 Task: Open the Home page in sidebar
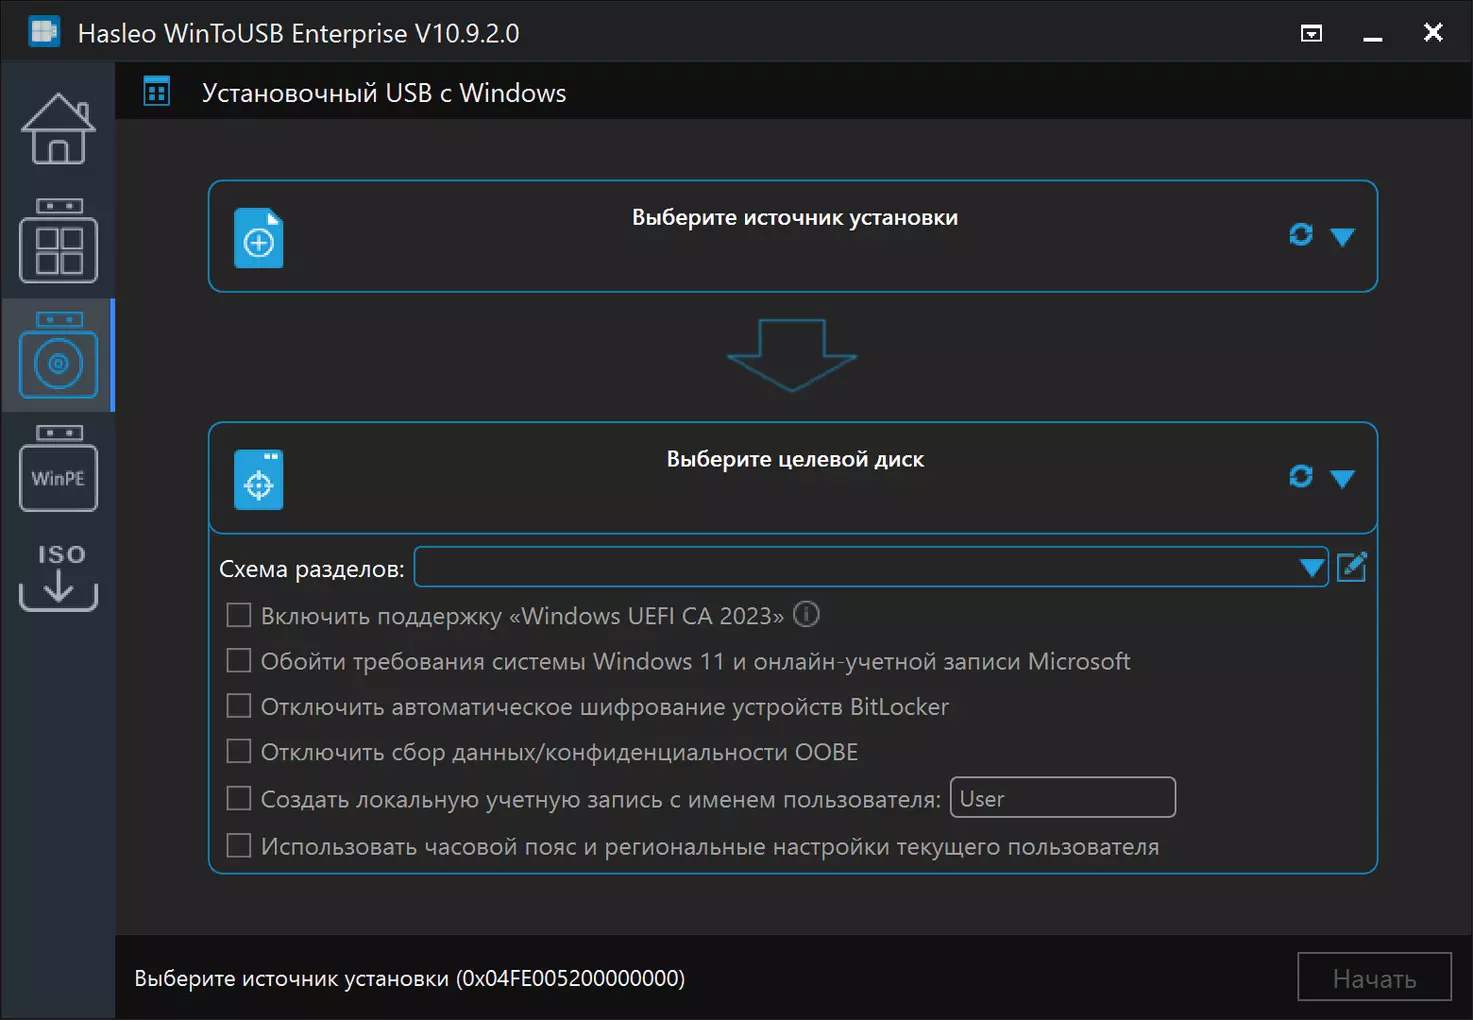(x=58, y=129)
